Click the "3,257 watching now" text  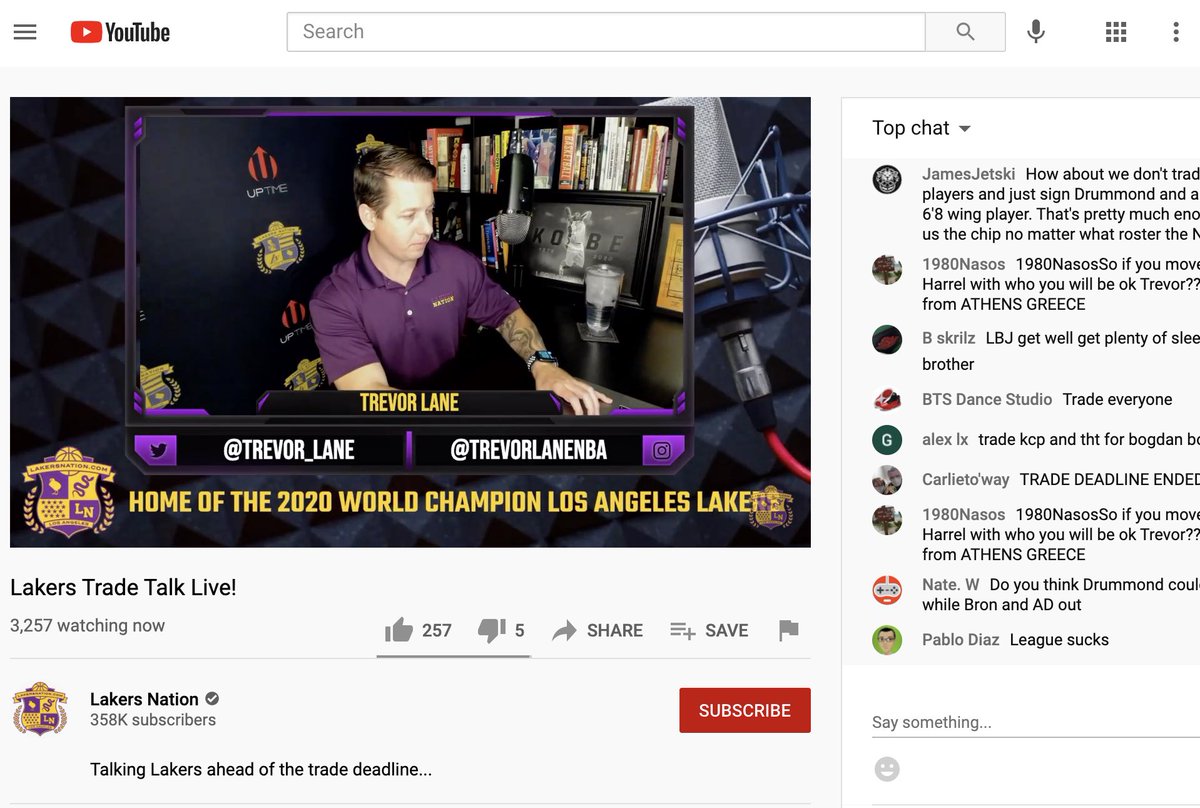click(87, 625)
